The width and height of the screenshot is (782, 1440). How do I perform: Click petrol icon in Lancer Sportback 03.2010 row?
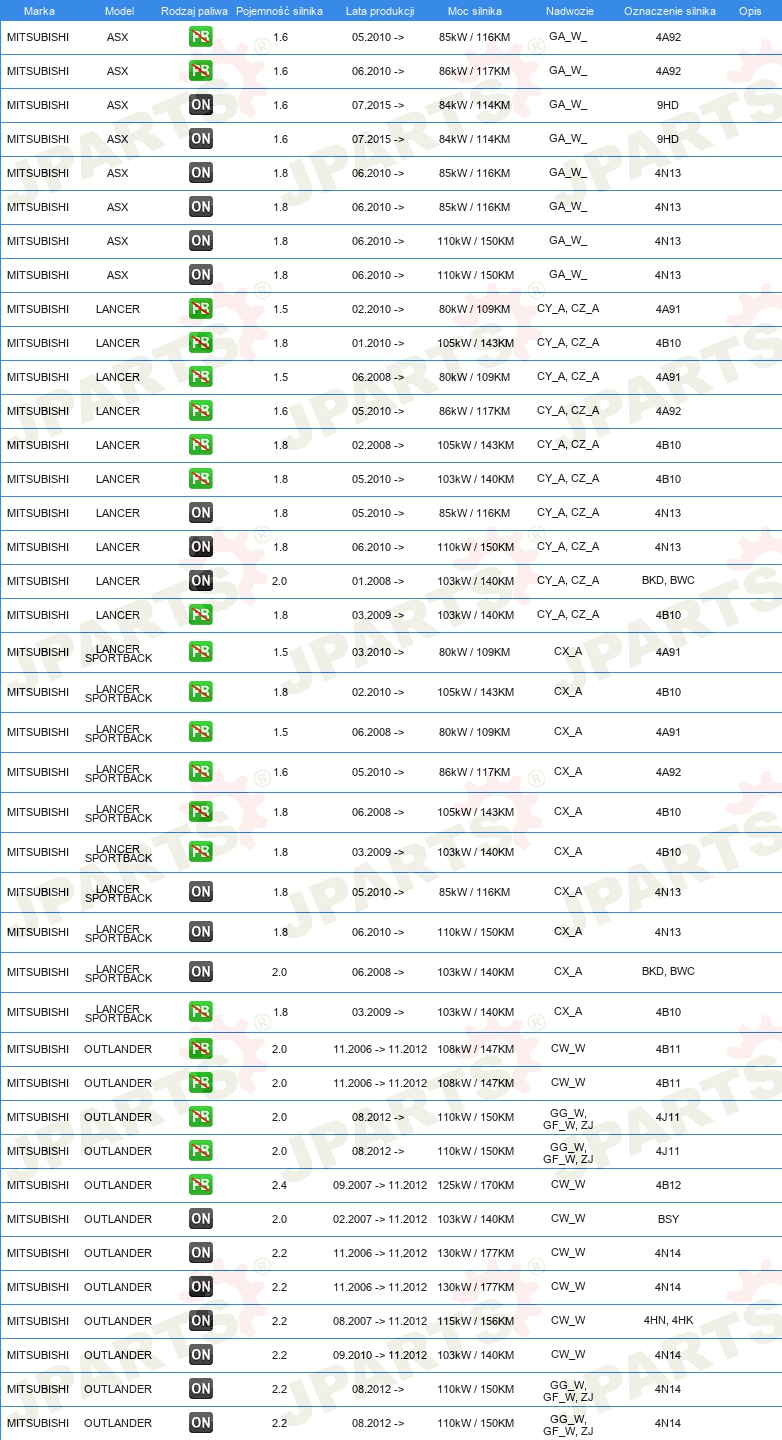201,652
